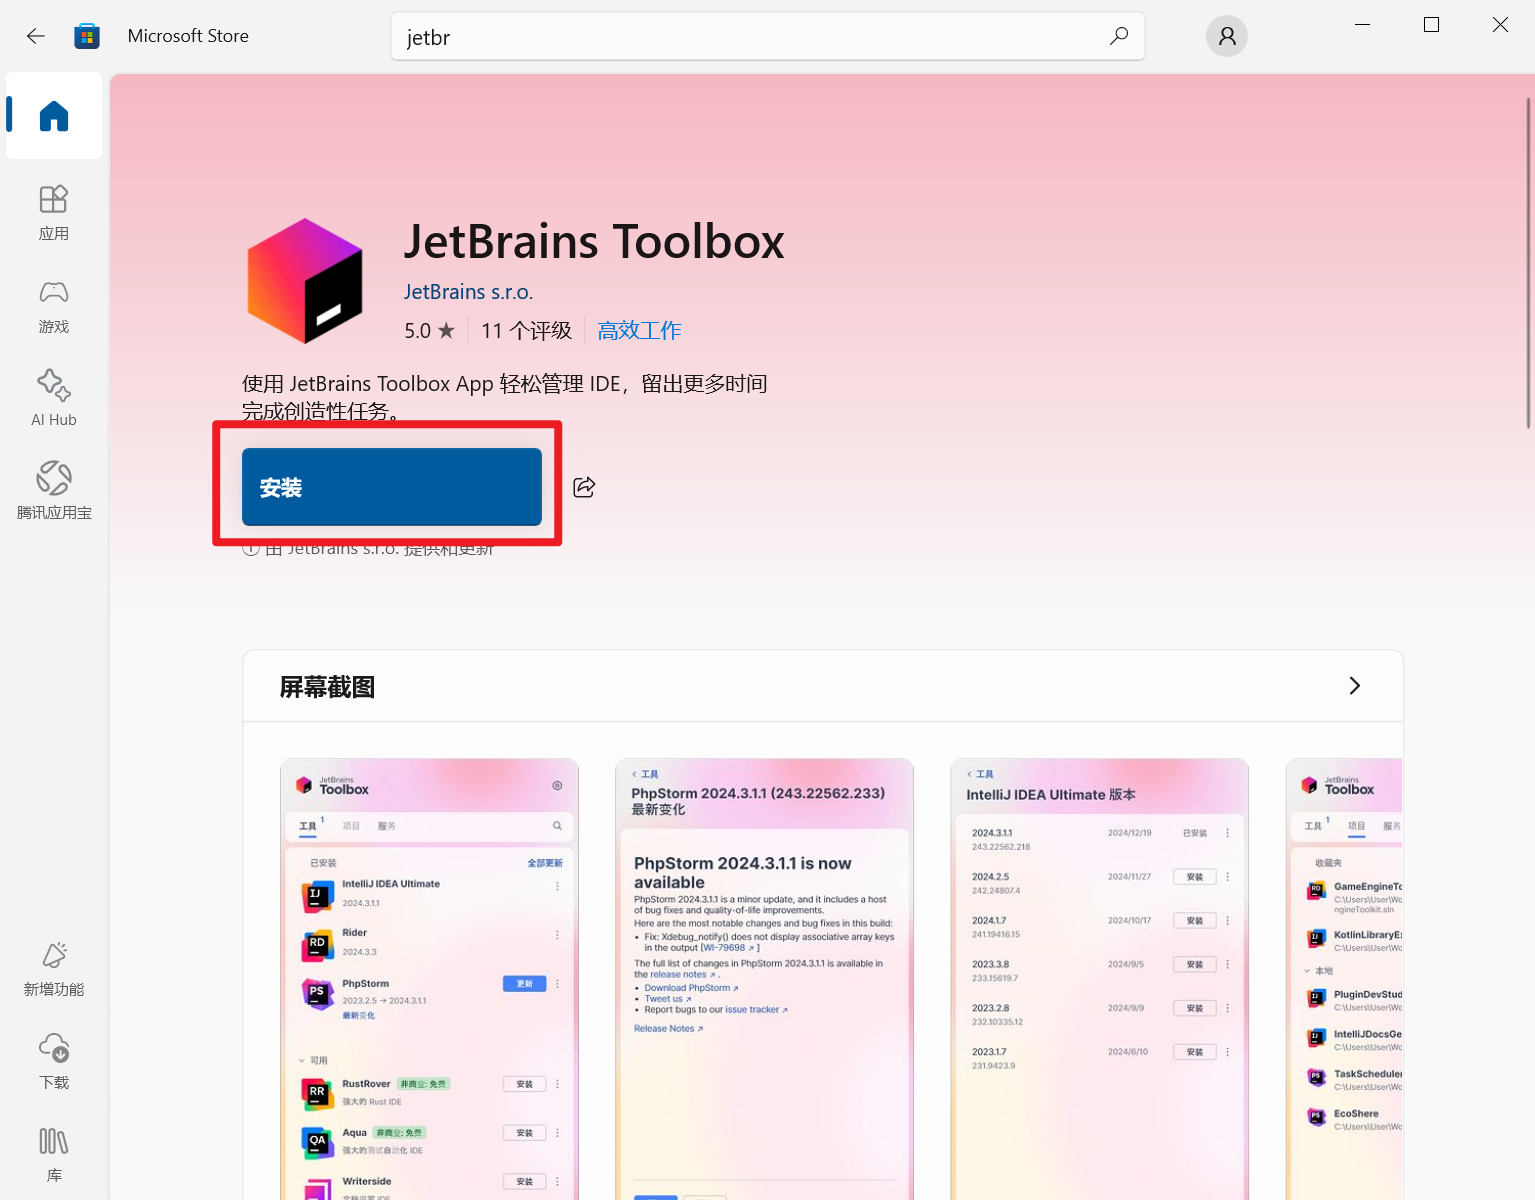Viewport: 1535px width, 1200px height.
Task: Go to the 游戏 (Games) section
Action: click(54, 305)
